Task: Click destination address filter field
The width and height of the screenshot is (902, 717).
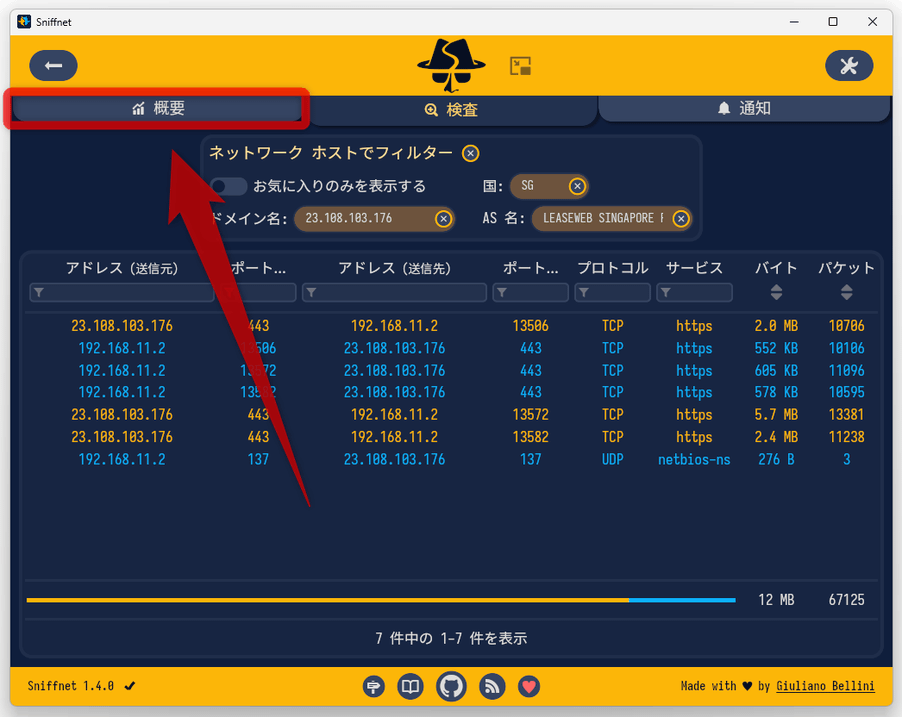Action: (x=394, y=292)
